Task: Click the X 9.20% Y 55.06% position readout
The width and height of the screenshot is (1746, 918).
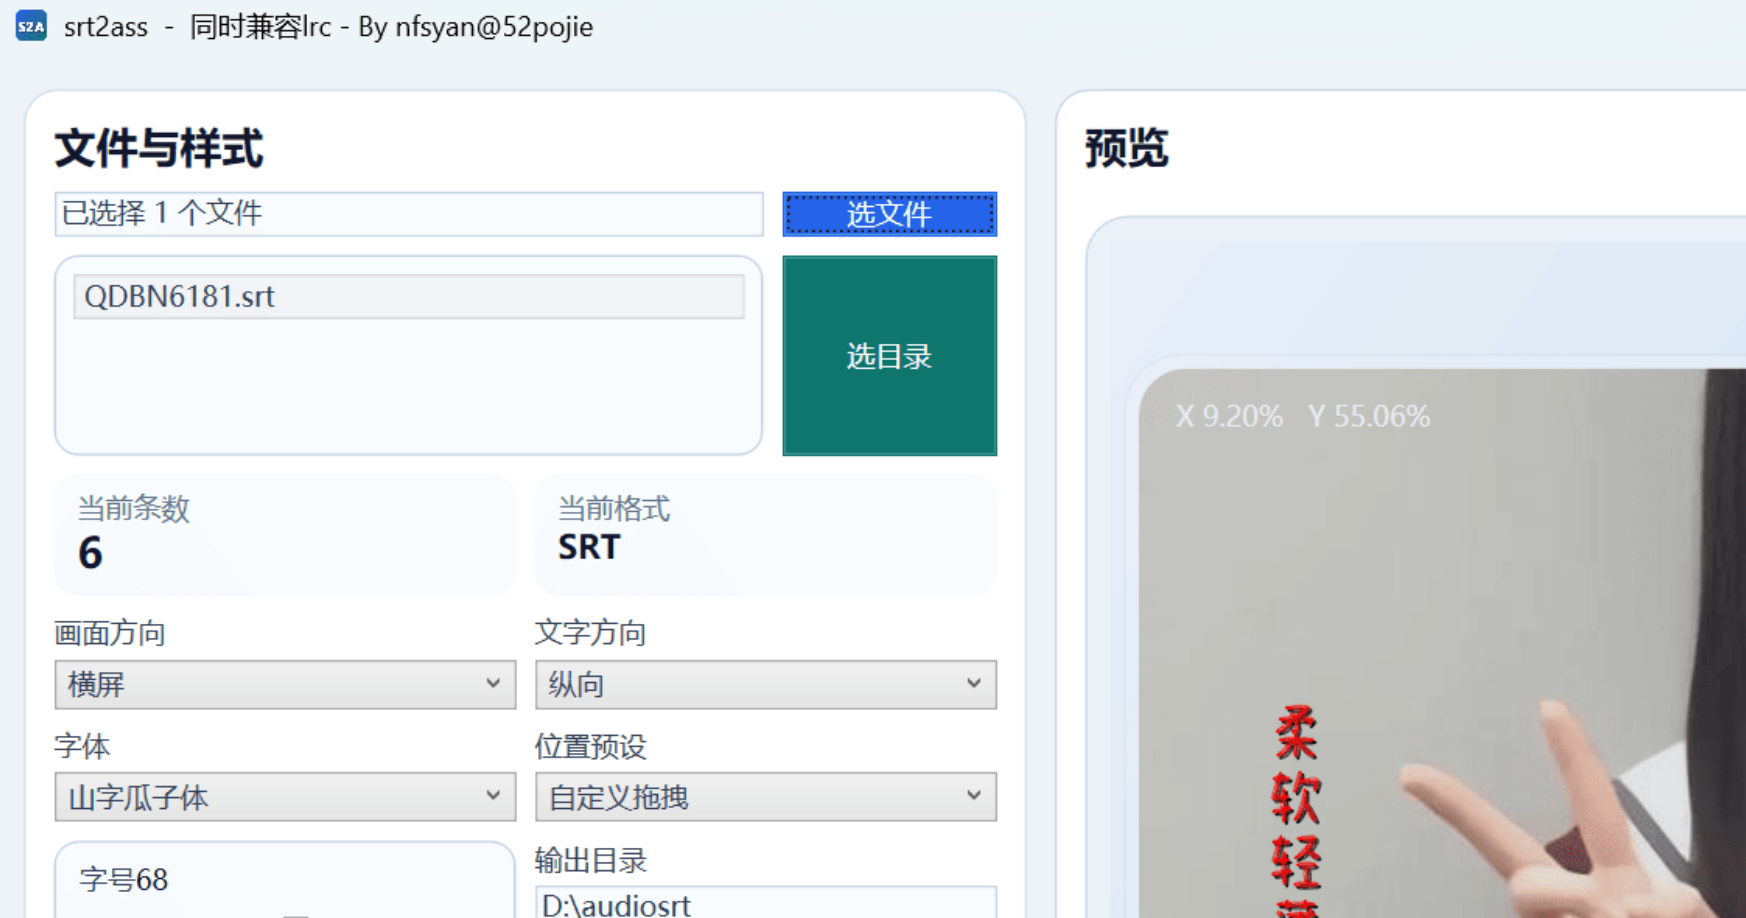Action: 1302,416
